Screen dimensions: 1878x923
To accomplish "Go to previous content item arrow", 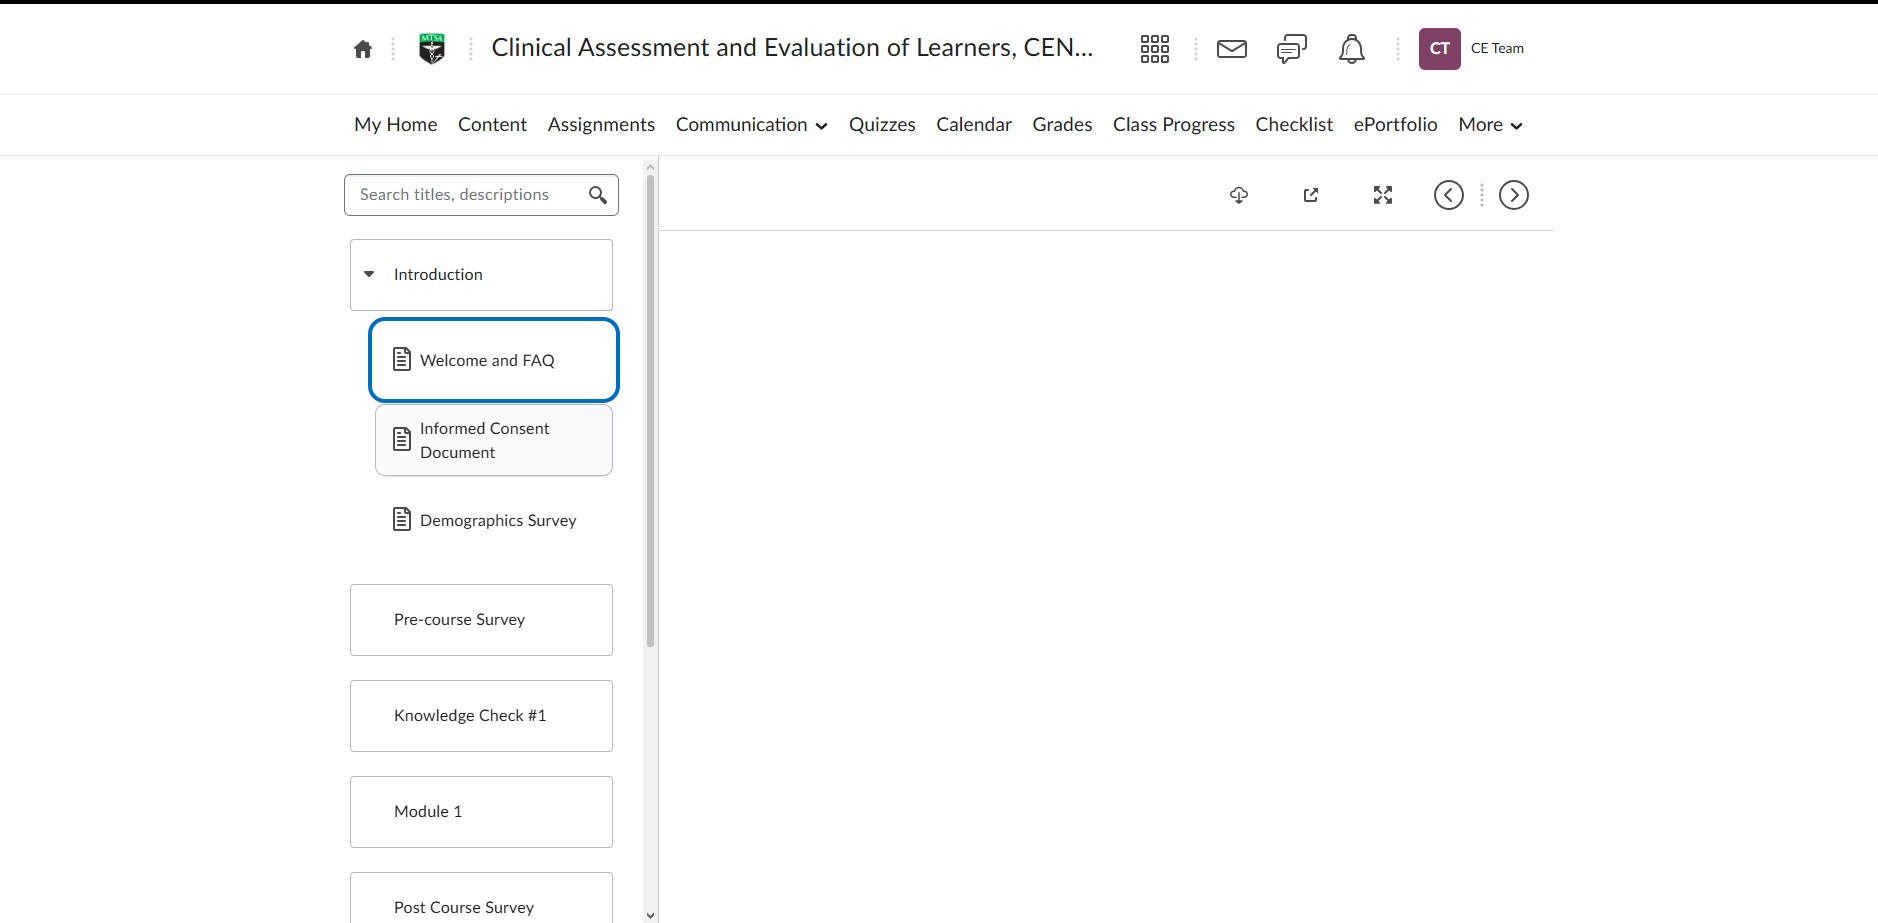I will (1449, 195).
